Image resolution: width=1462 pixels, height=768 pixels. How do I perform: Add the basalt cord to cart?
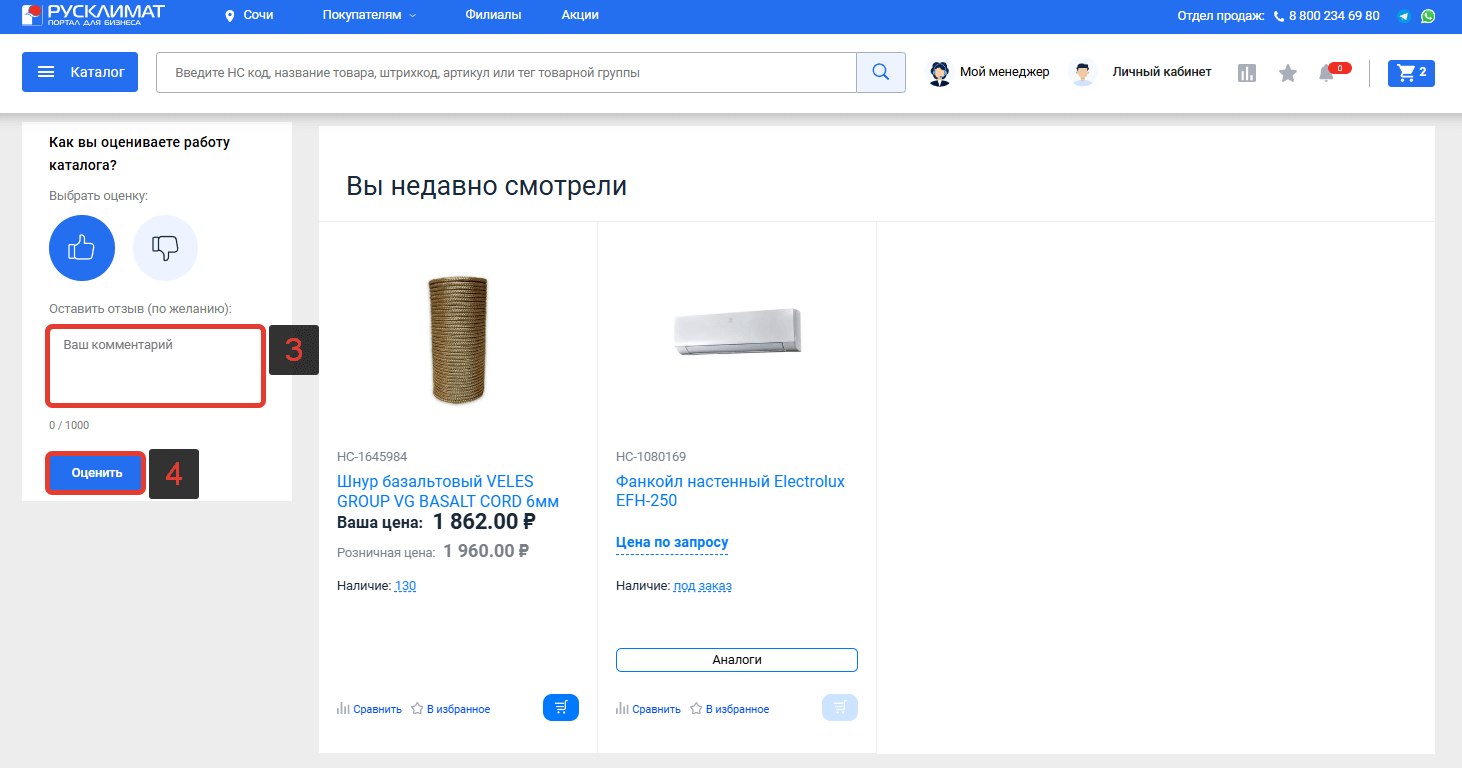[561, 708]
